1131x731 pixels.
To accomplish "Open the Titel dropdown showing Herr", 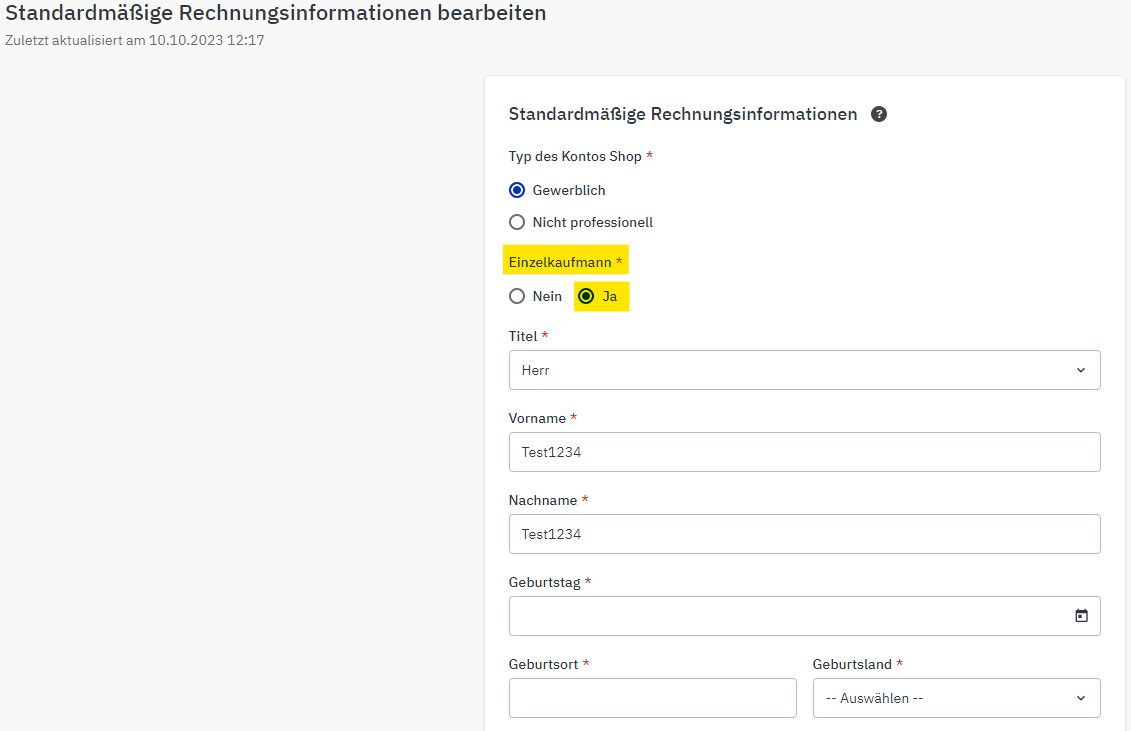I will 804,370.
